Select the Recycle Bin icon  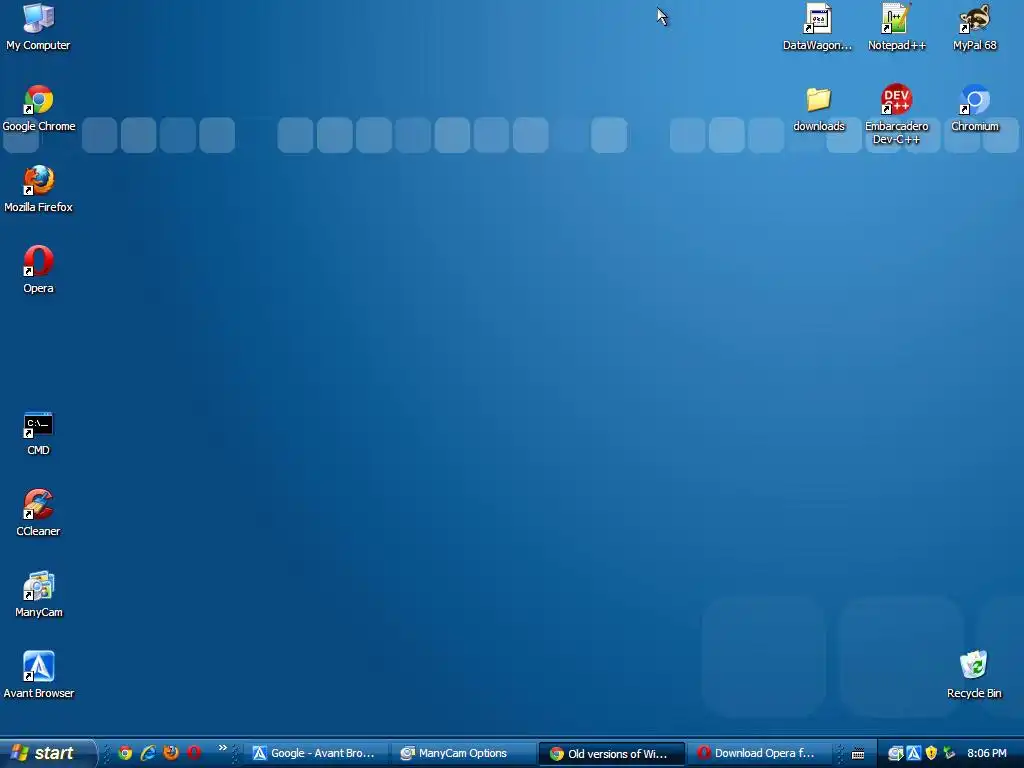point(974,675)
